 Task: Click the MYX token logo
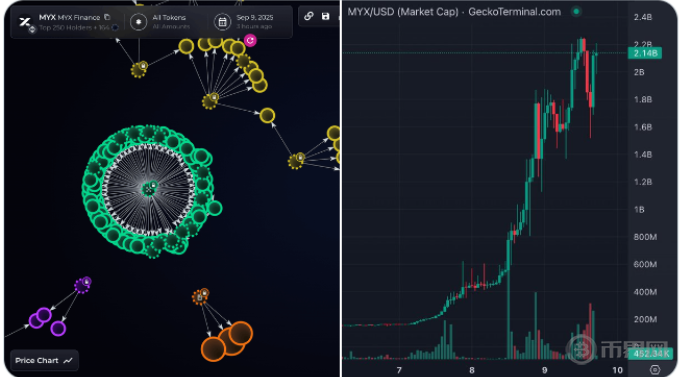point(26,22)
